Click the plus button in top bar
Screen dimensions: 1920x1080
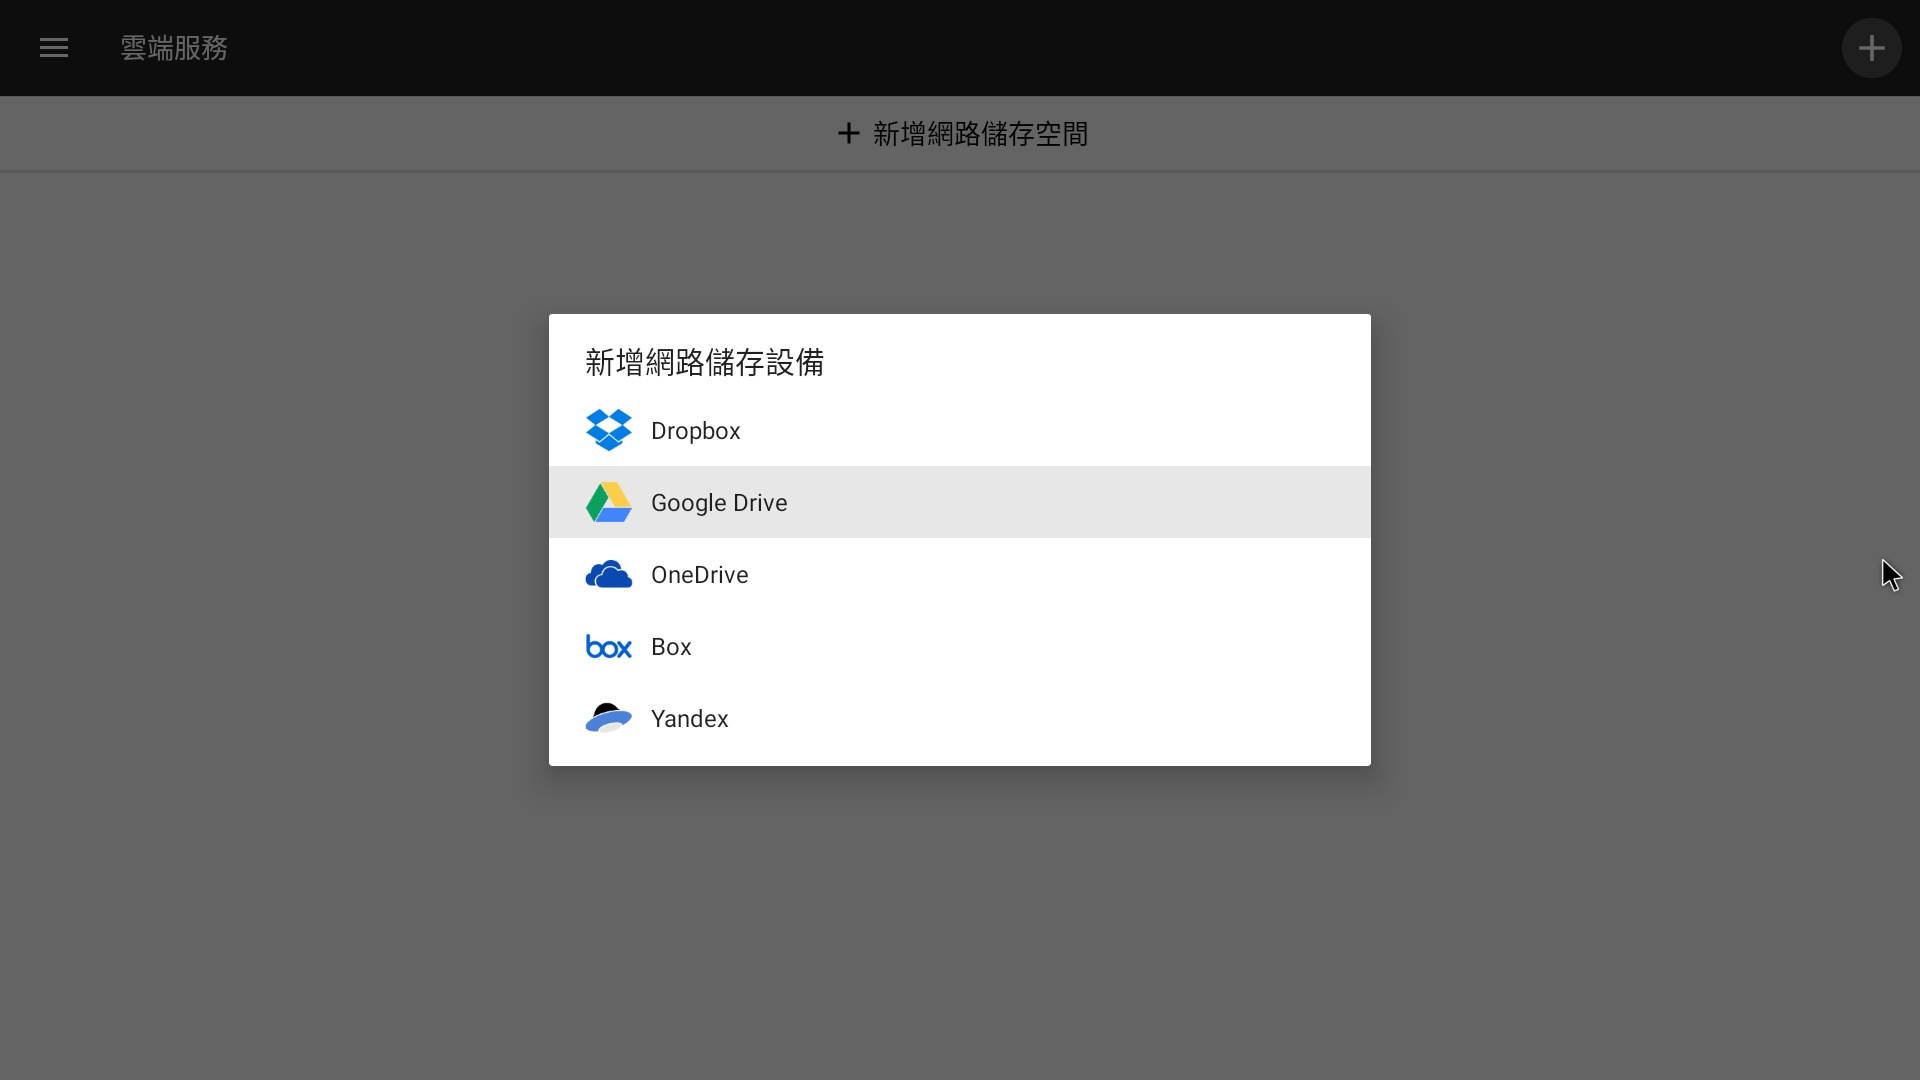point(1871,48)
